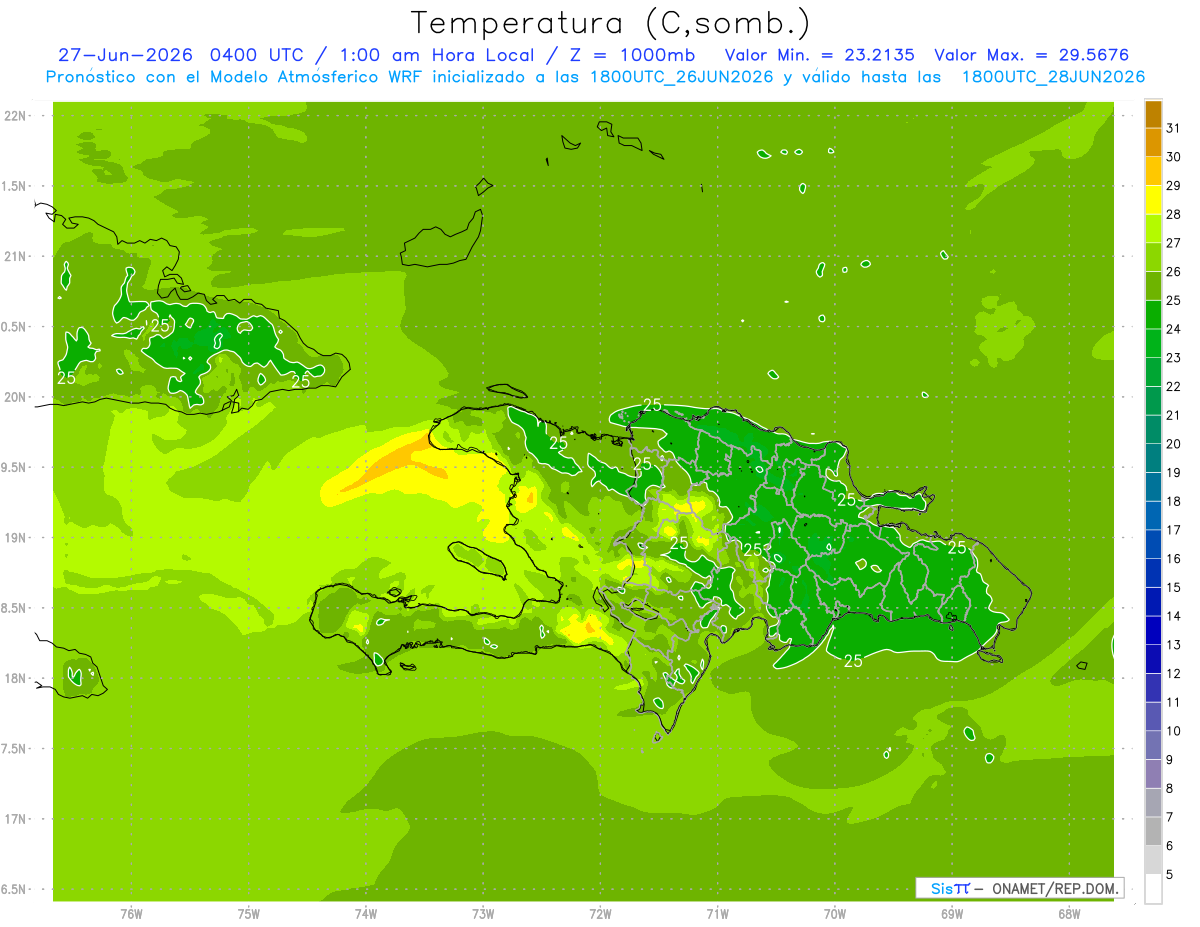Click legend value 29
The height and width of the screenshot is (927, 1200).
[x=1174, y=186]
